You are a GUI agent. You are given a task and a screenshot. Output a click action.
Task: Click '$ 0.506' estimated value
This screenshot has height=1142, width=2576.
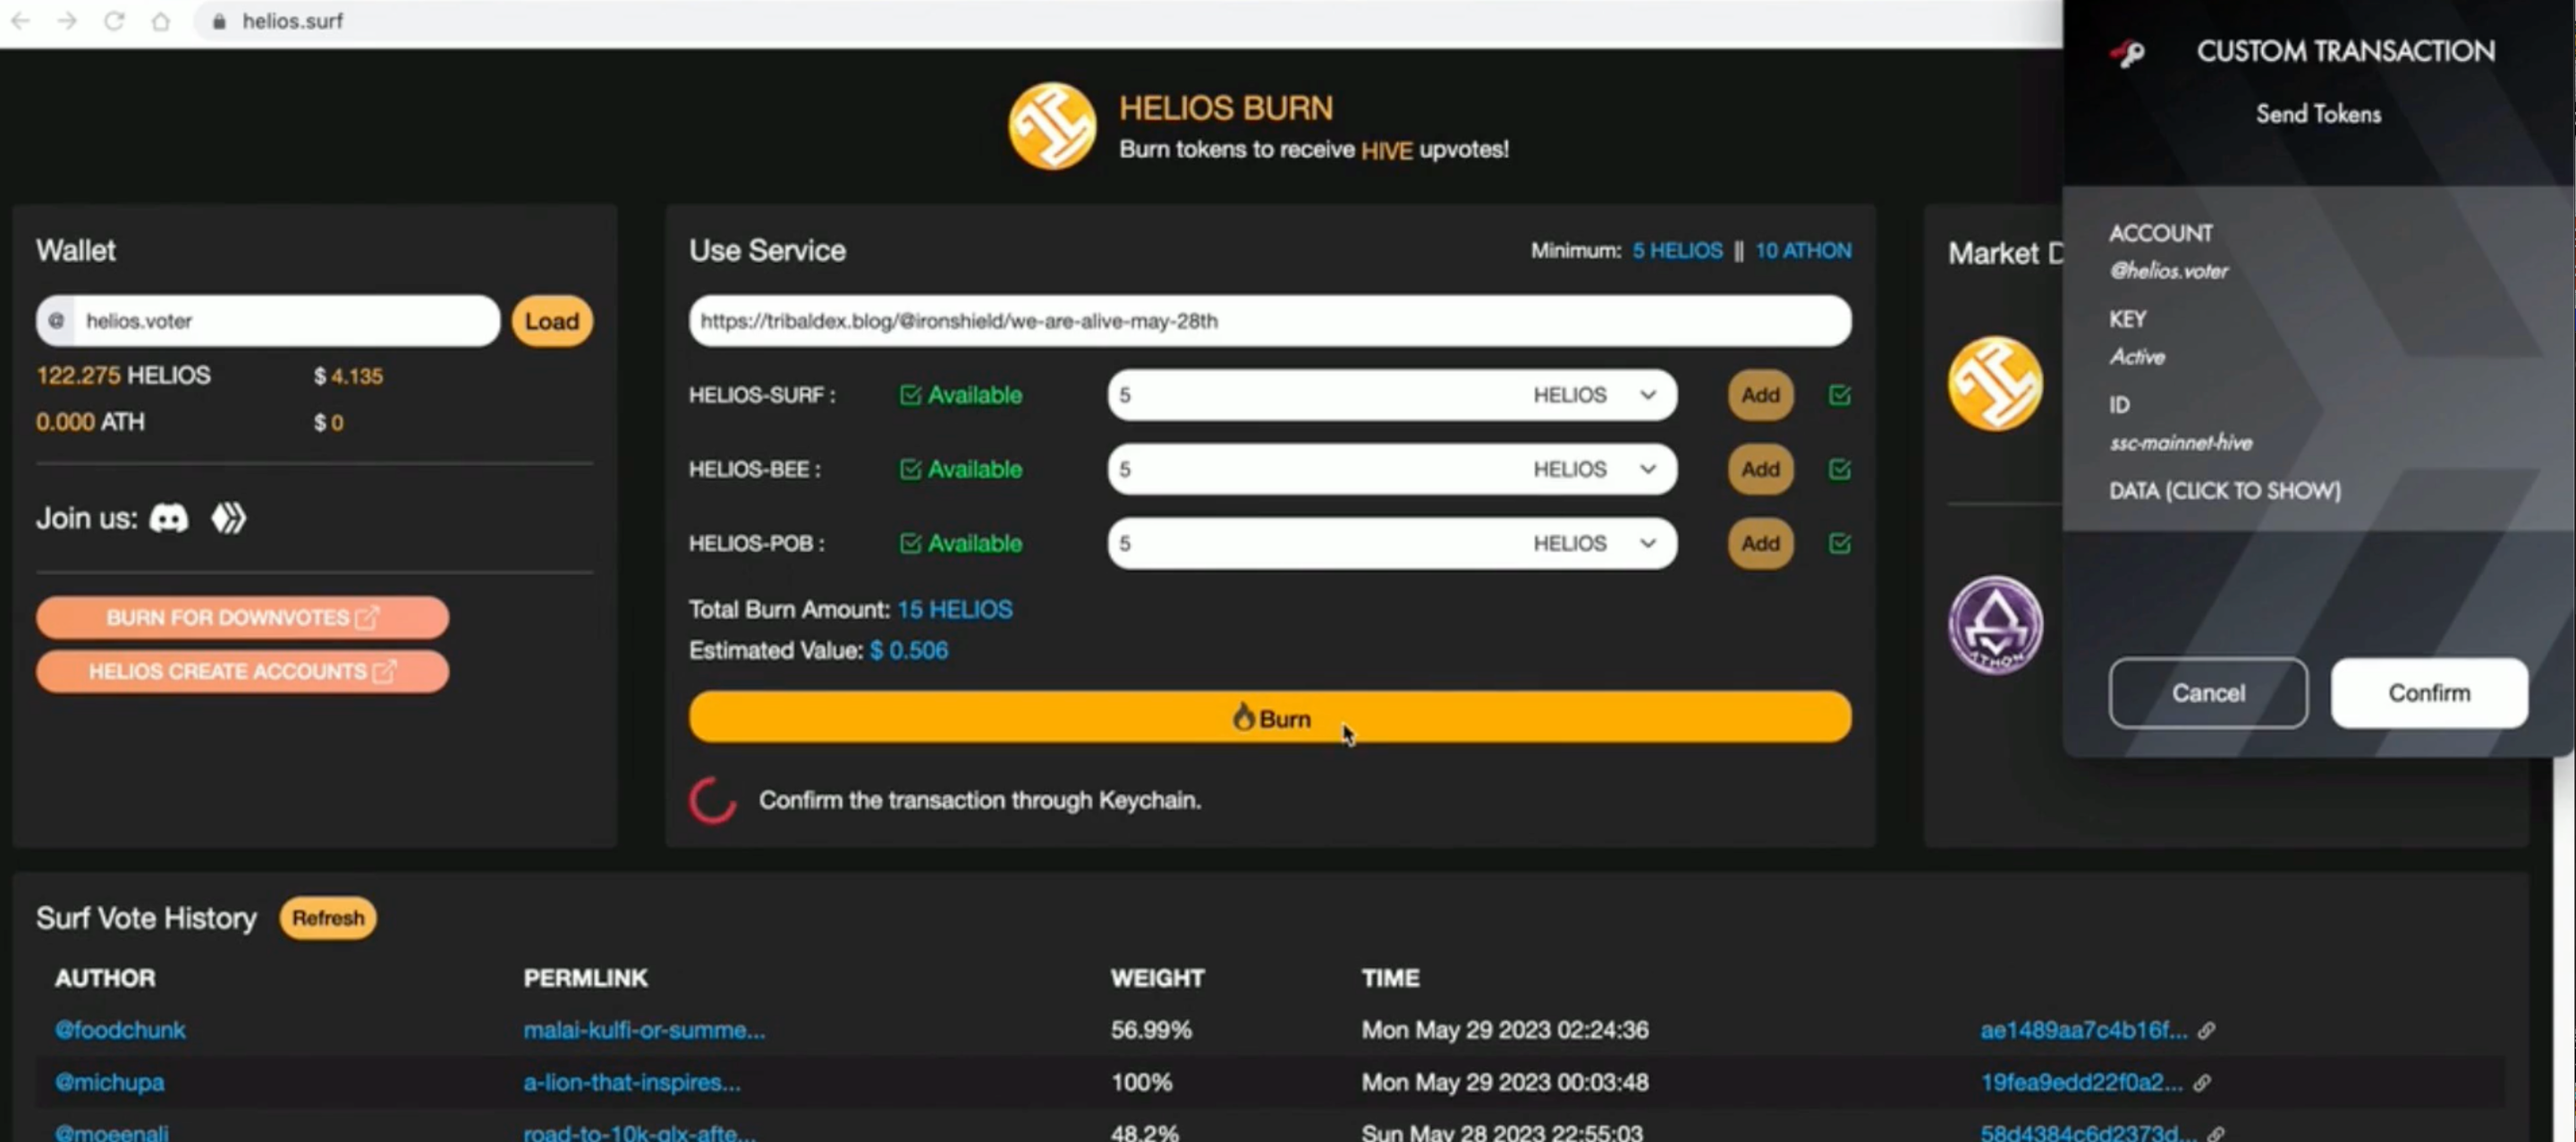point(908,651)
